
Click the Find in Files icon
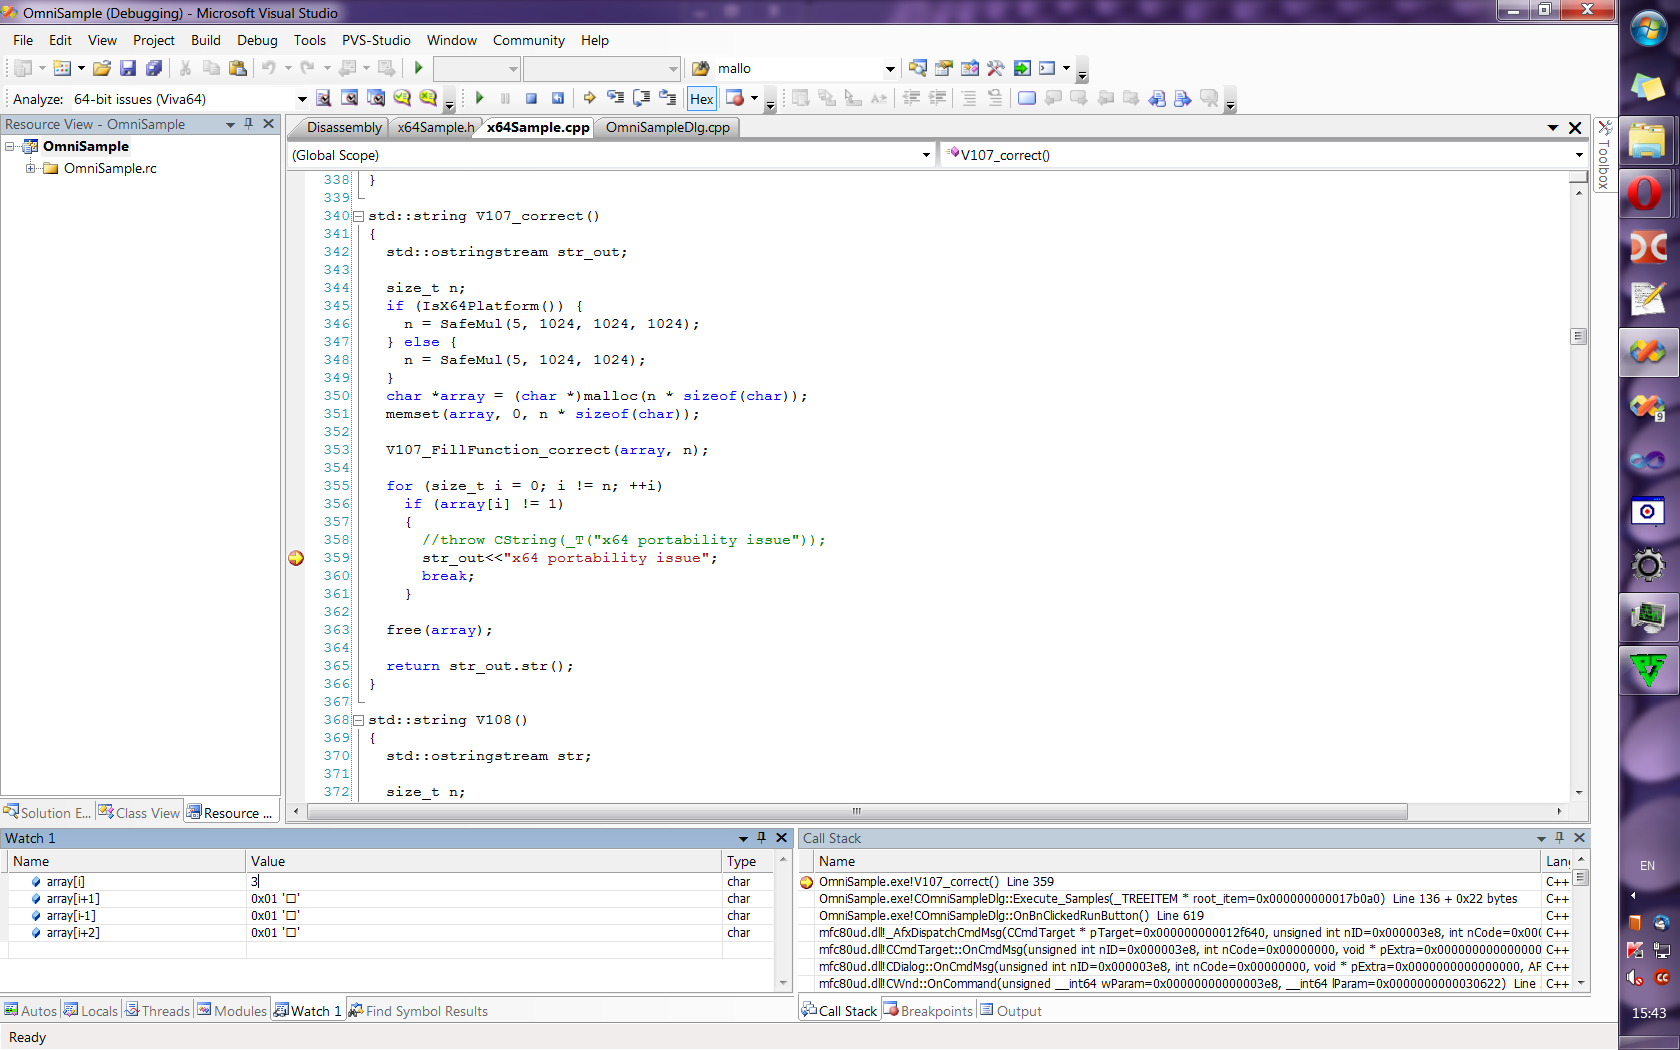pos(699,68)
